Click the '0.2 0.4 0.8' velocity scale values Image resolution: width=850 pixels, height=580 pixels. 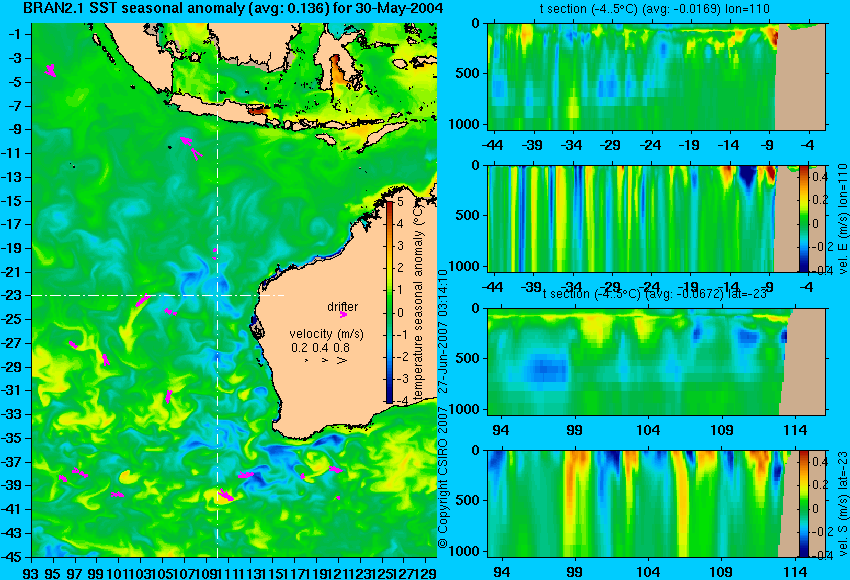pyautogui.click(x=320, y=347)
